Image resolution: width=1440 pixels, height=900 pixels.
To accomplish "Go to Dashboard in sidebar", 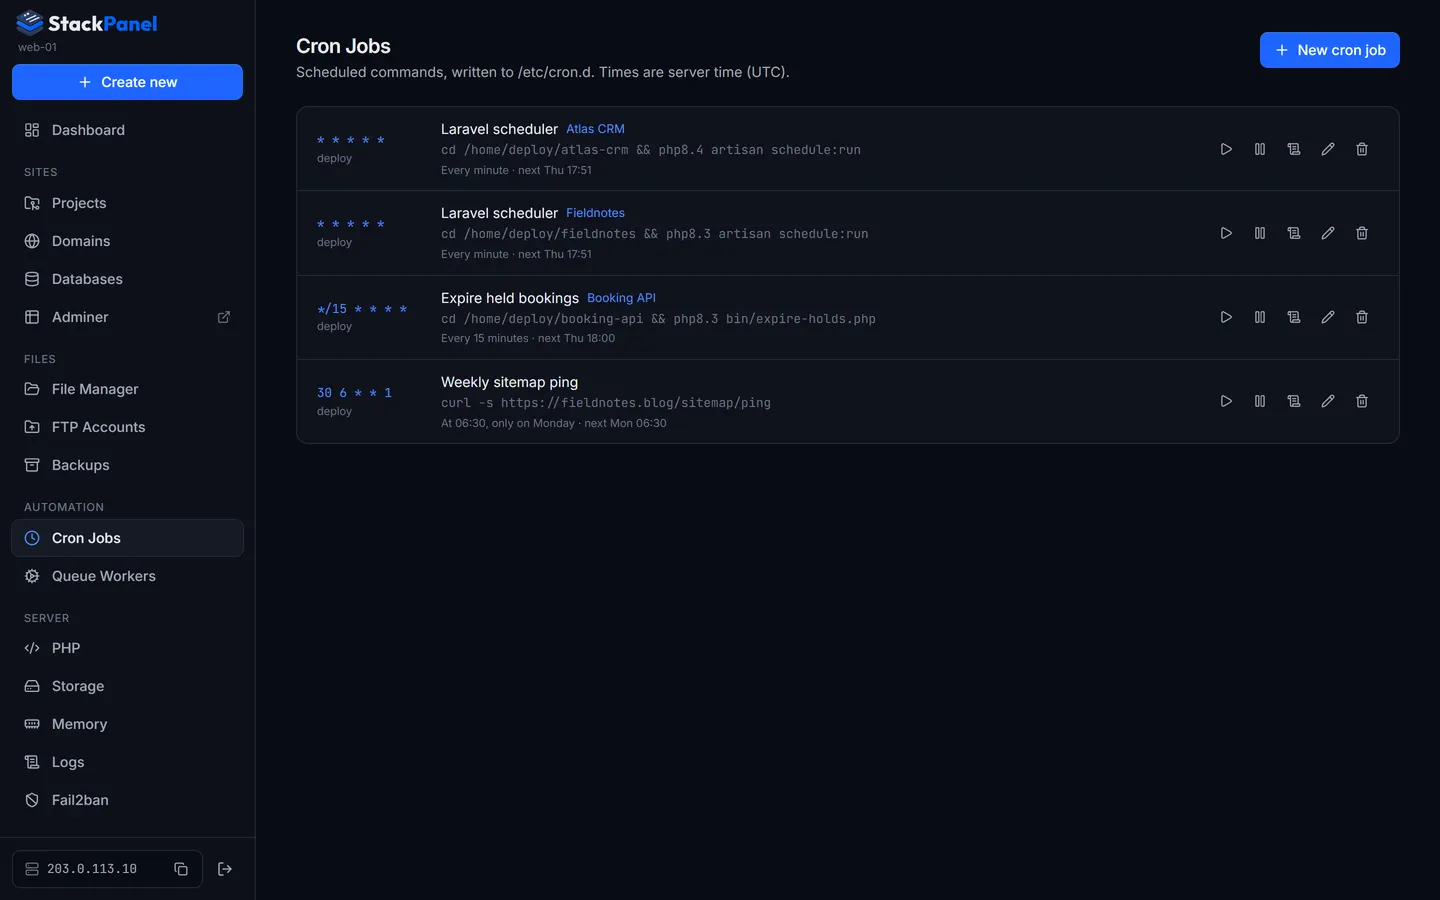I will coord(127,130).
